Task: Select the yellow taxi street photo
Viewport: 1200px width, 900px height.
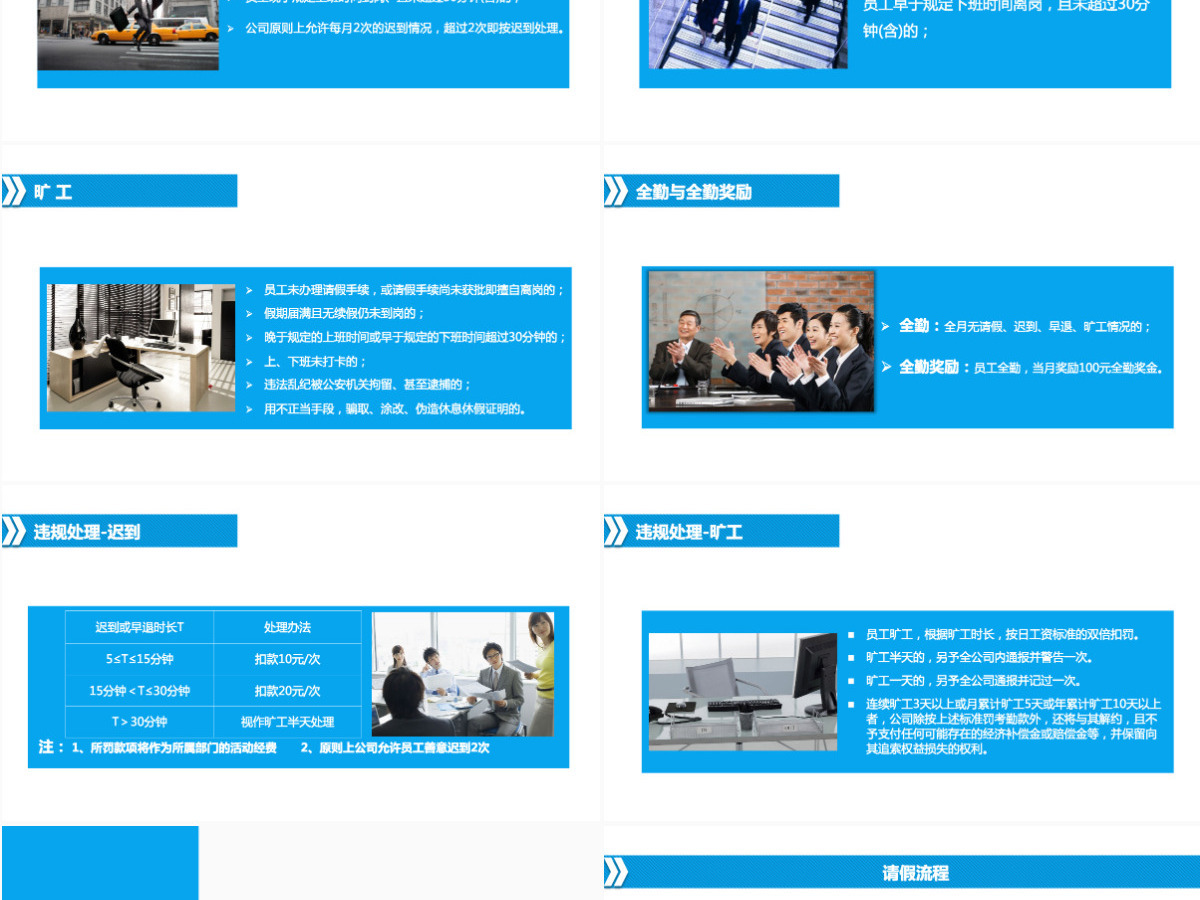Action: pos(128,35)
